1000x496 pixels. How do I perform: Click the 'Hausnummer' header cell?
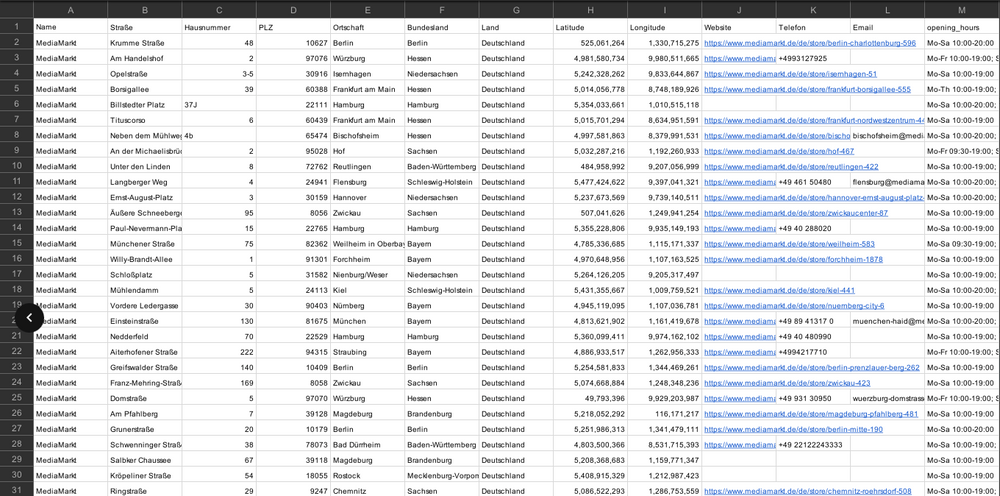[219, 27]
